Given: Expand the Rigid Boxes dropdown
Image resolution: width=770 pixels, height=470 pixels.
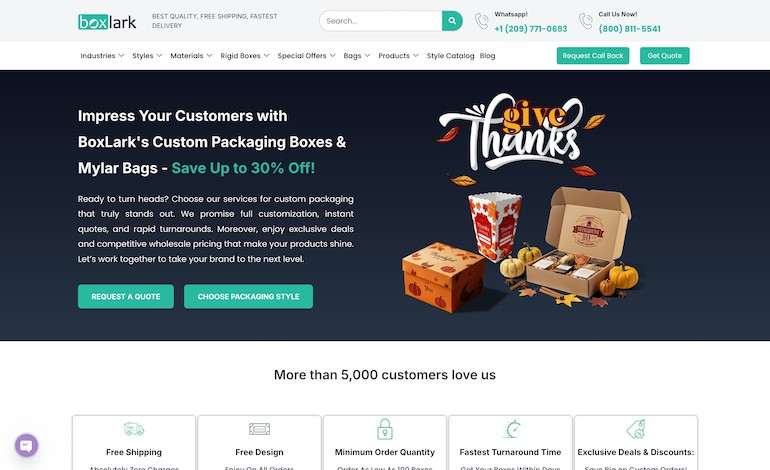Looking at the screenshot, I should coord(245,56).
